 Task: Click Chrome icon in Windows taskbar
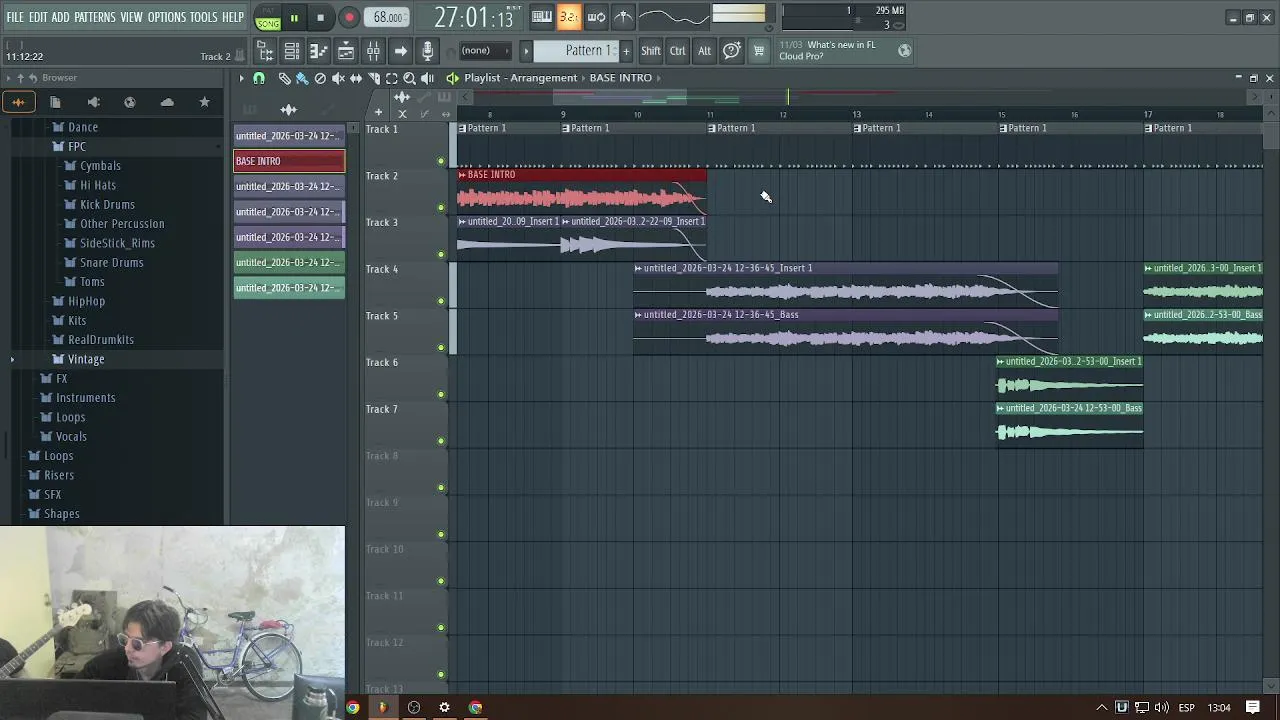352,708
